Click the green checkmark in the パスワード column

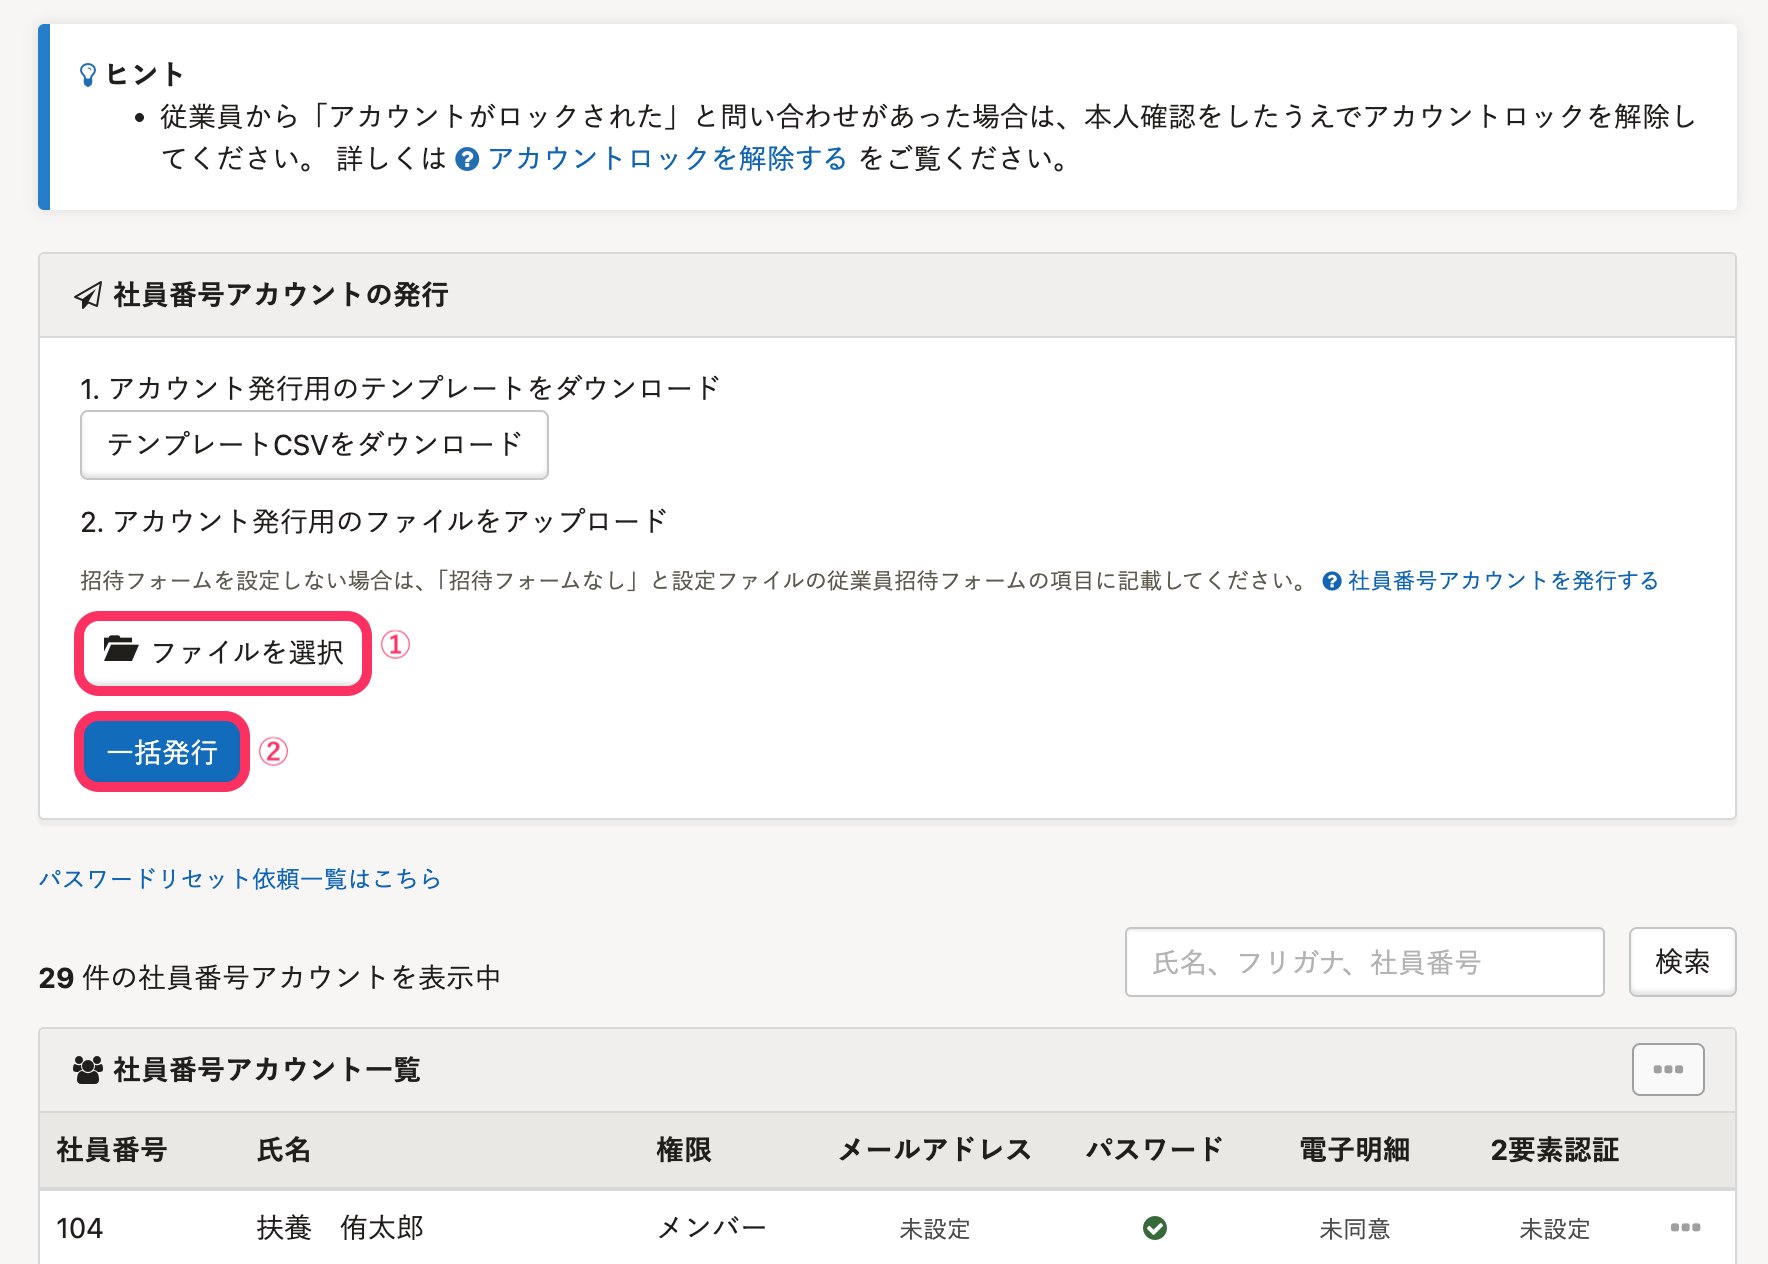tap(1155, 1228)
